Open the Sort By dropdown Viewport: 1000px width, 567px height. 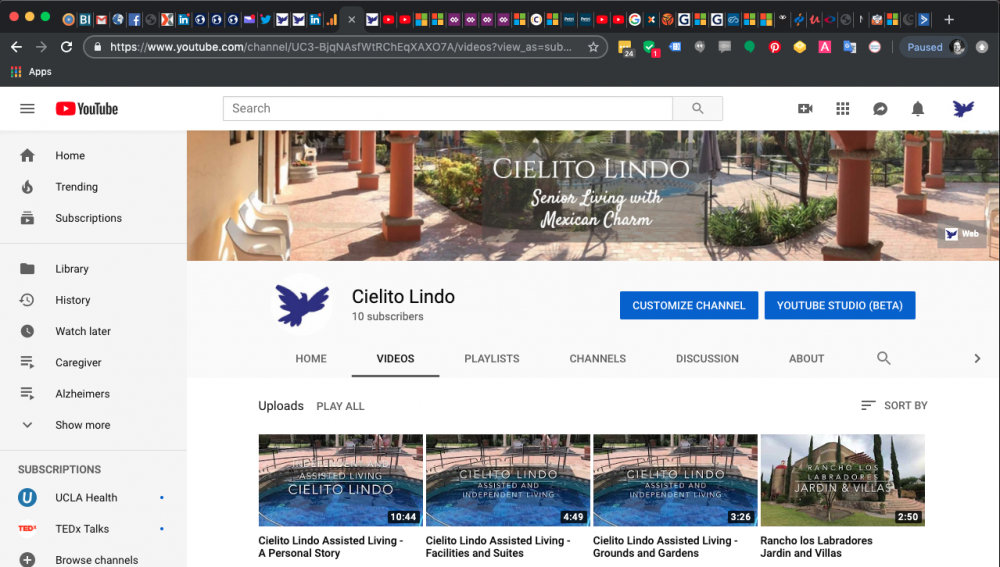(894, 405)
